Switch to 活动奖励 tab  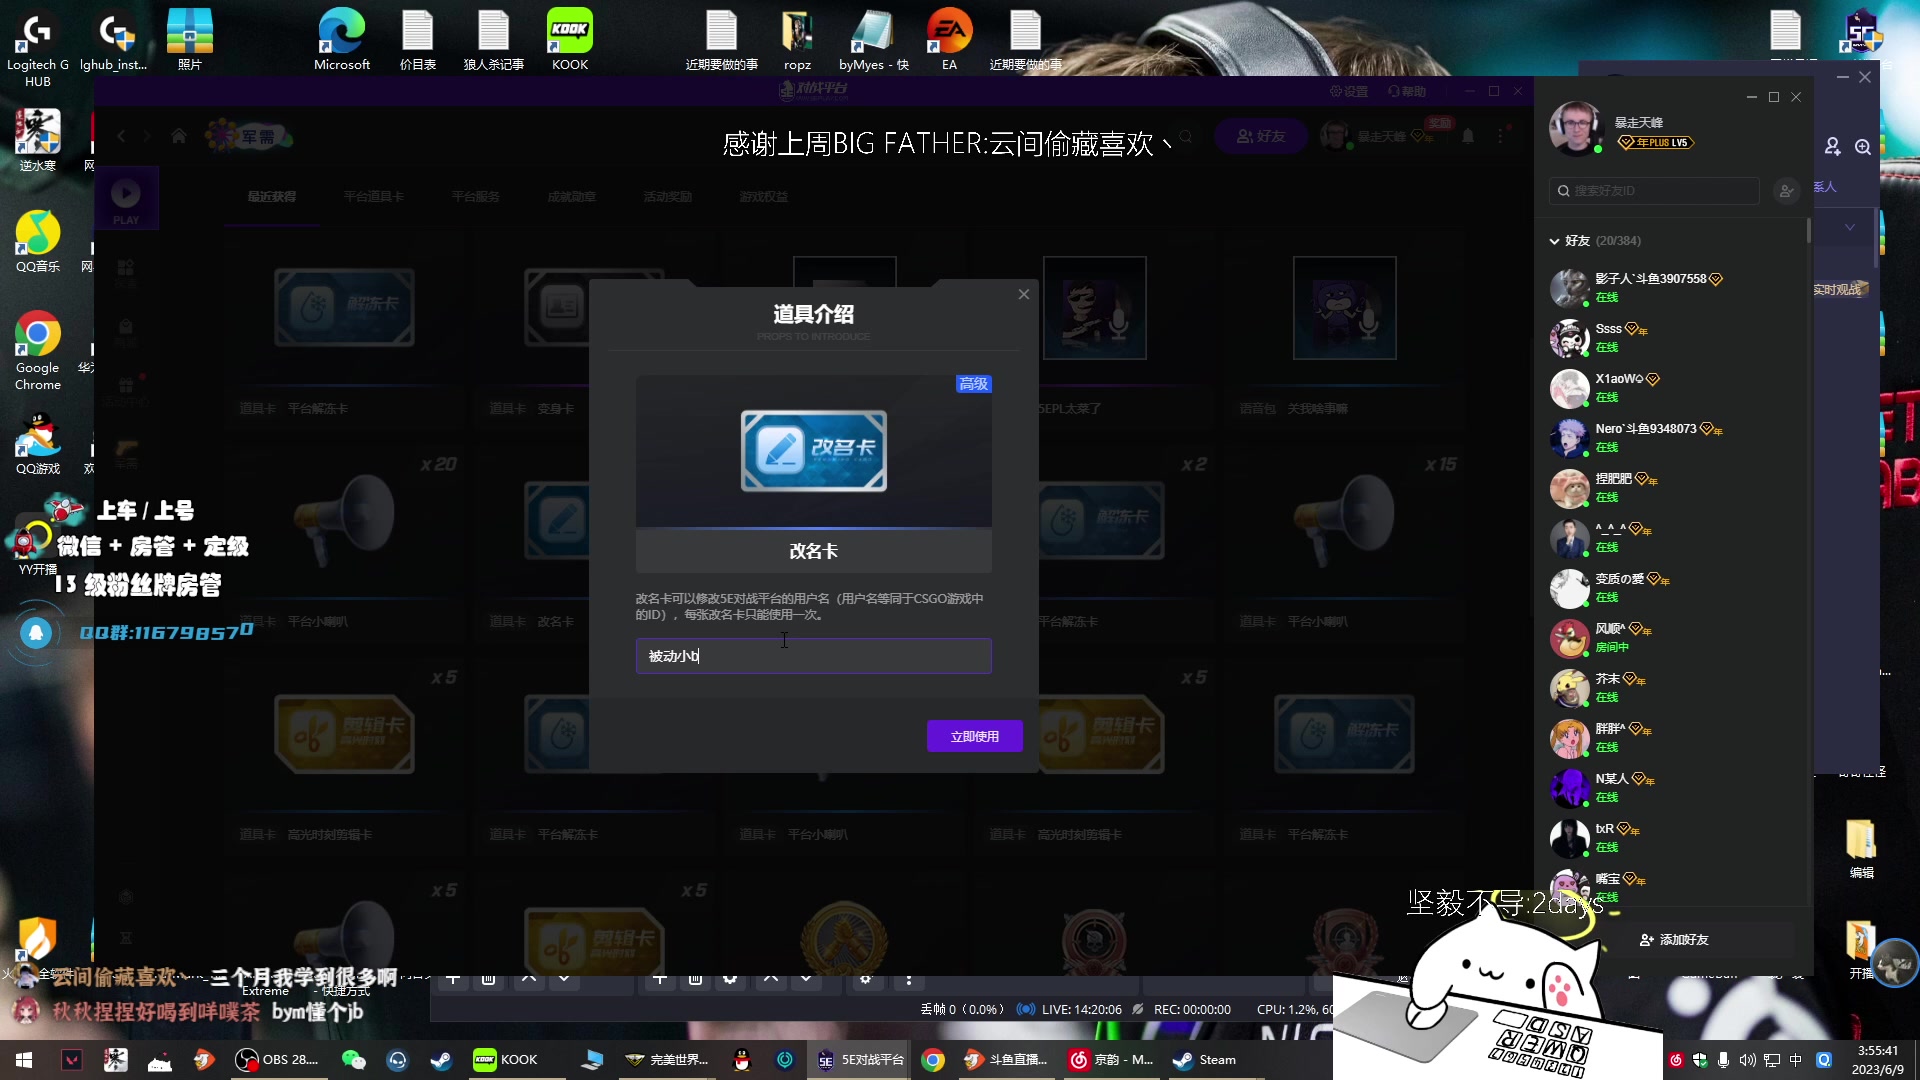coord(667,197)
